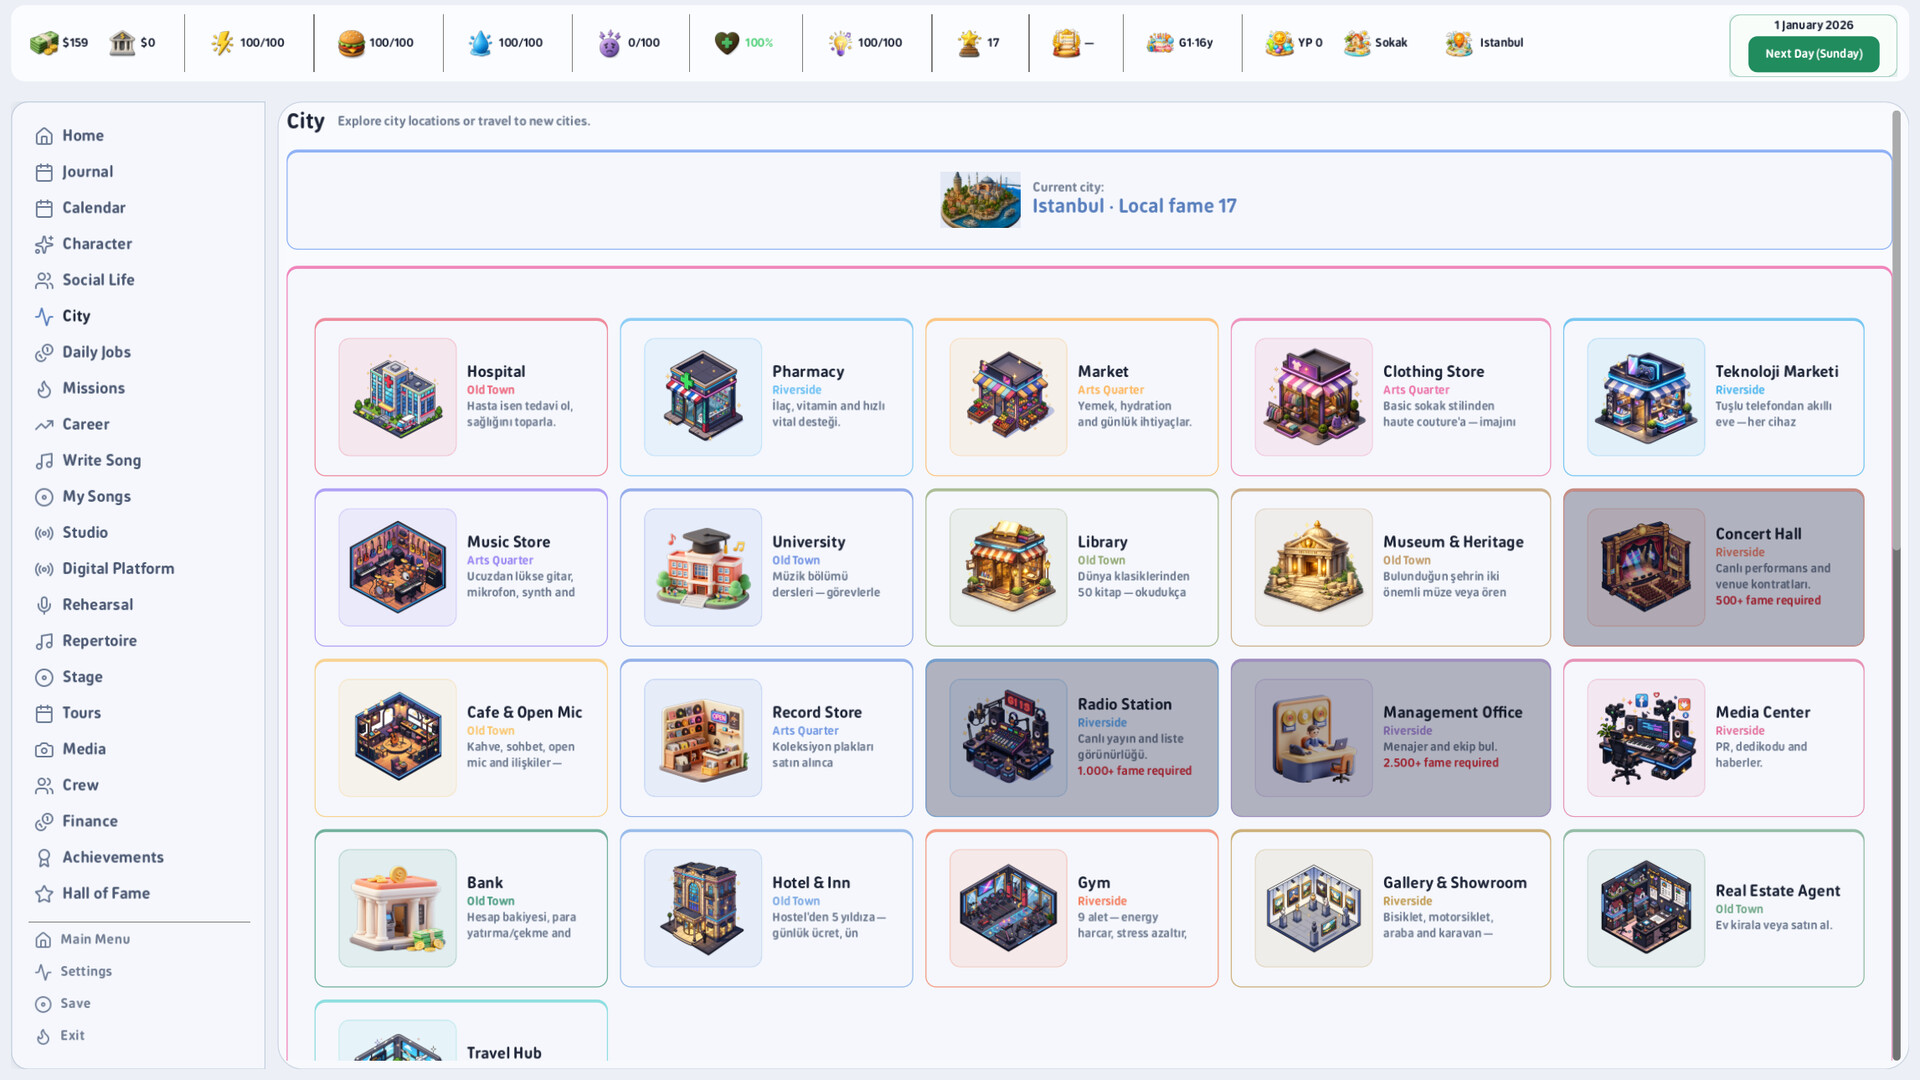The width and height of the screenshot is (1920, 1080).
Task: Open the Travel Hub card
Action: point(461,1031)
